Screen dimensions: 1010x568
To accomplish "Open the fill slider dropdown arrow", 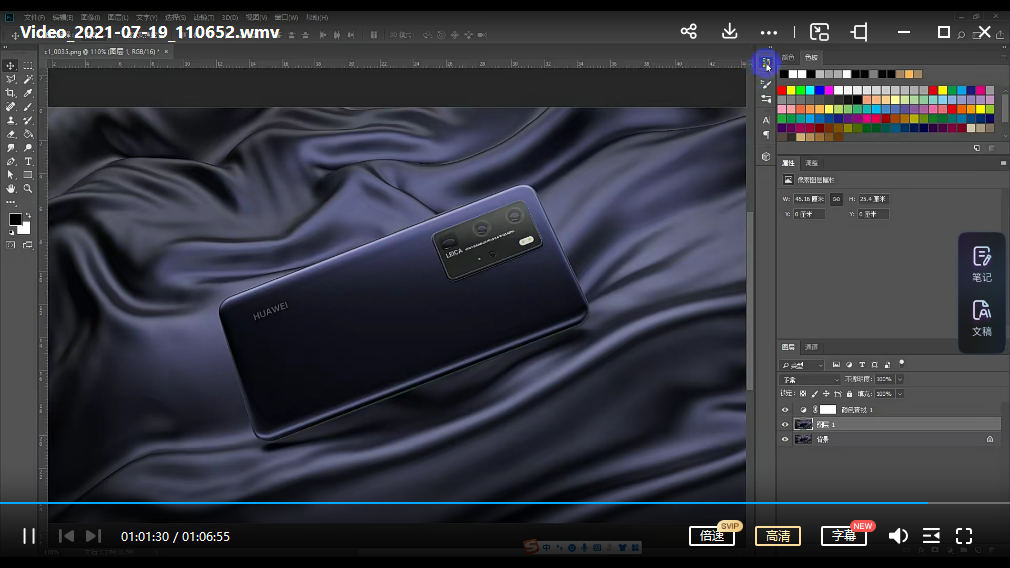I will [900, 393].
